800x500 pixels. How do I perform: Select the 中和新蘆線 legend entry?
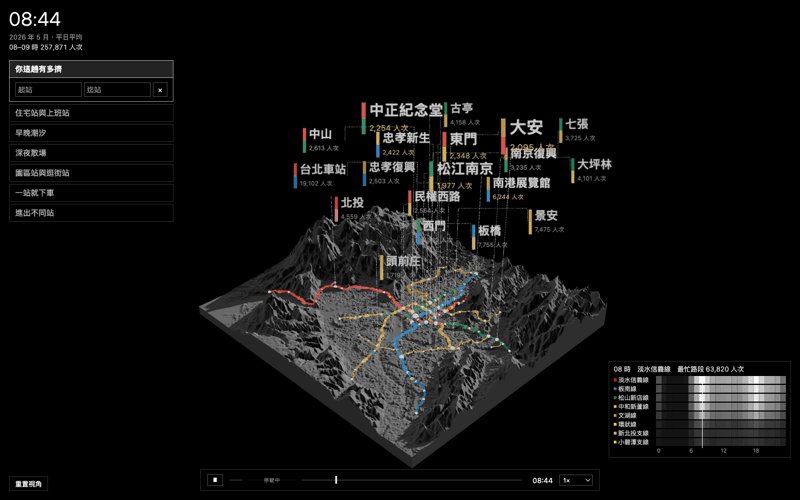click(631, 407)
